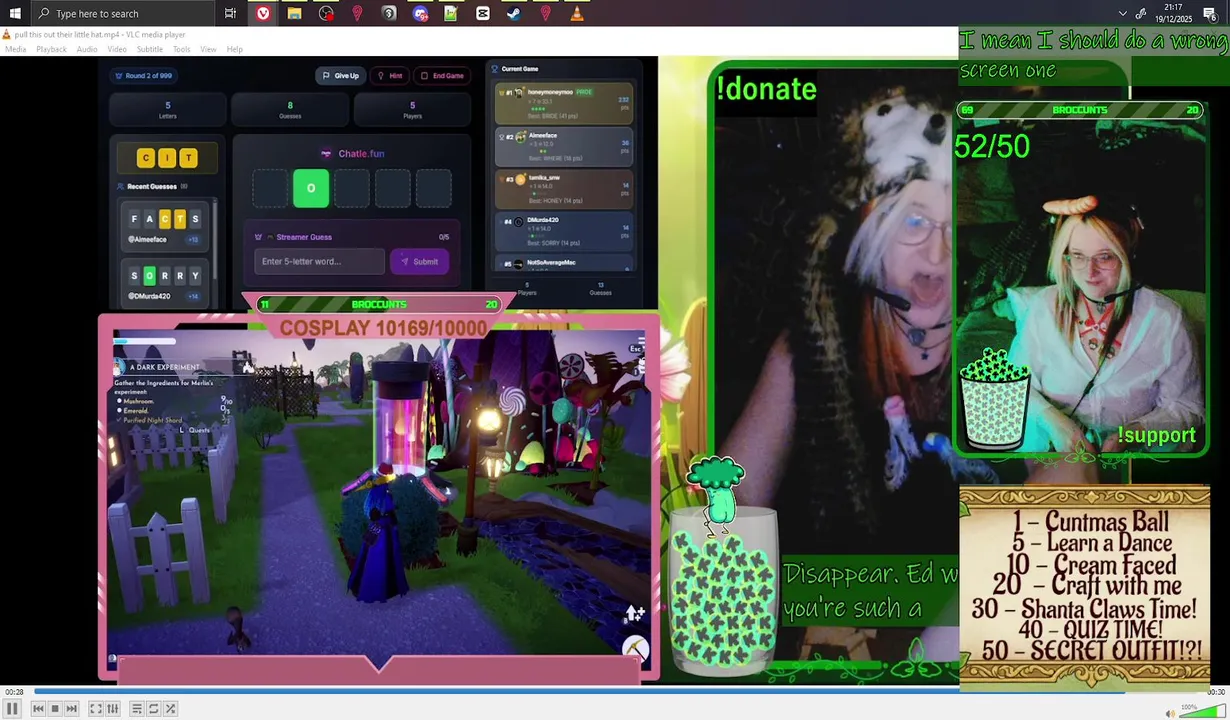Screen dimensions: 1230x720
Task: Open File Explorer from the taskbar
Action: tap(294, 13)
